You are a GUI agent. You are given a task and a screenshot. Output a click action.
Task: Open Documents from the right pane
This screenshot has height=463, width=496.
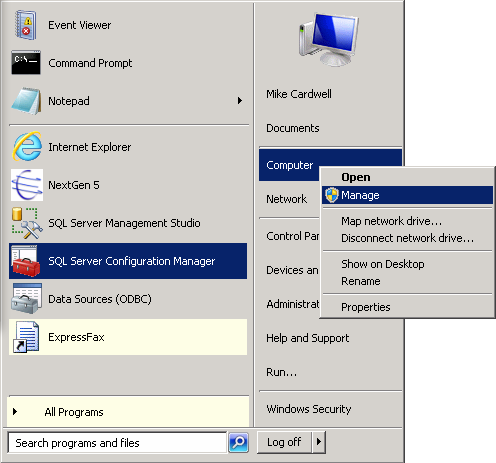pyautogui.click(x=293, y=128)
